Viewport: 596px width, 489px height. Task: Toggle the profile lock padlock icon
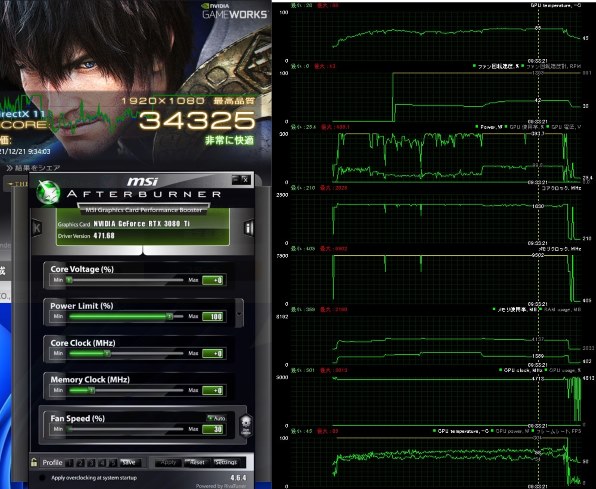point(34,462)
